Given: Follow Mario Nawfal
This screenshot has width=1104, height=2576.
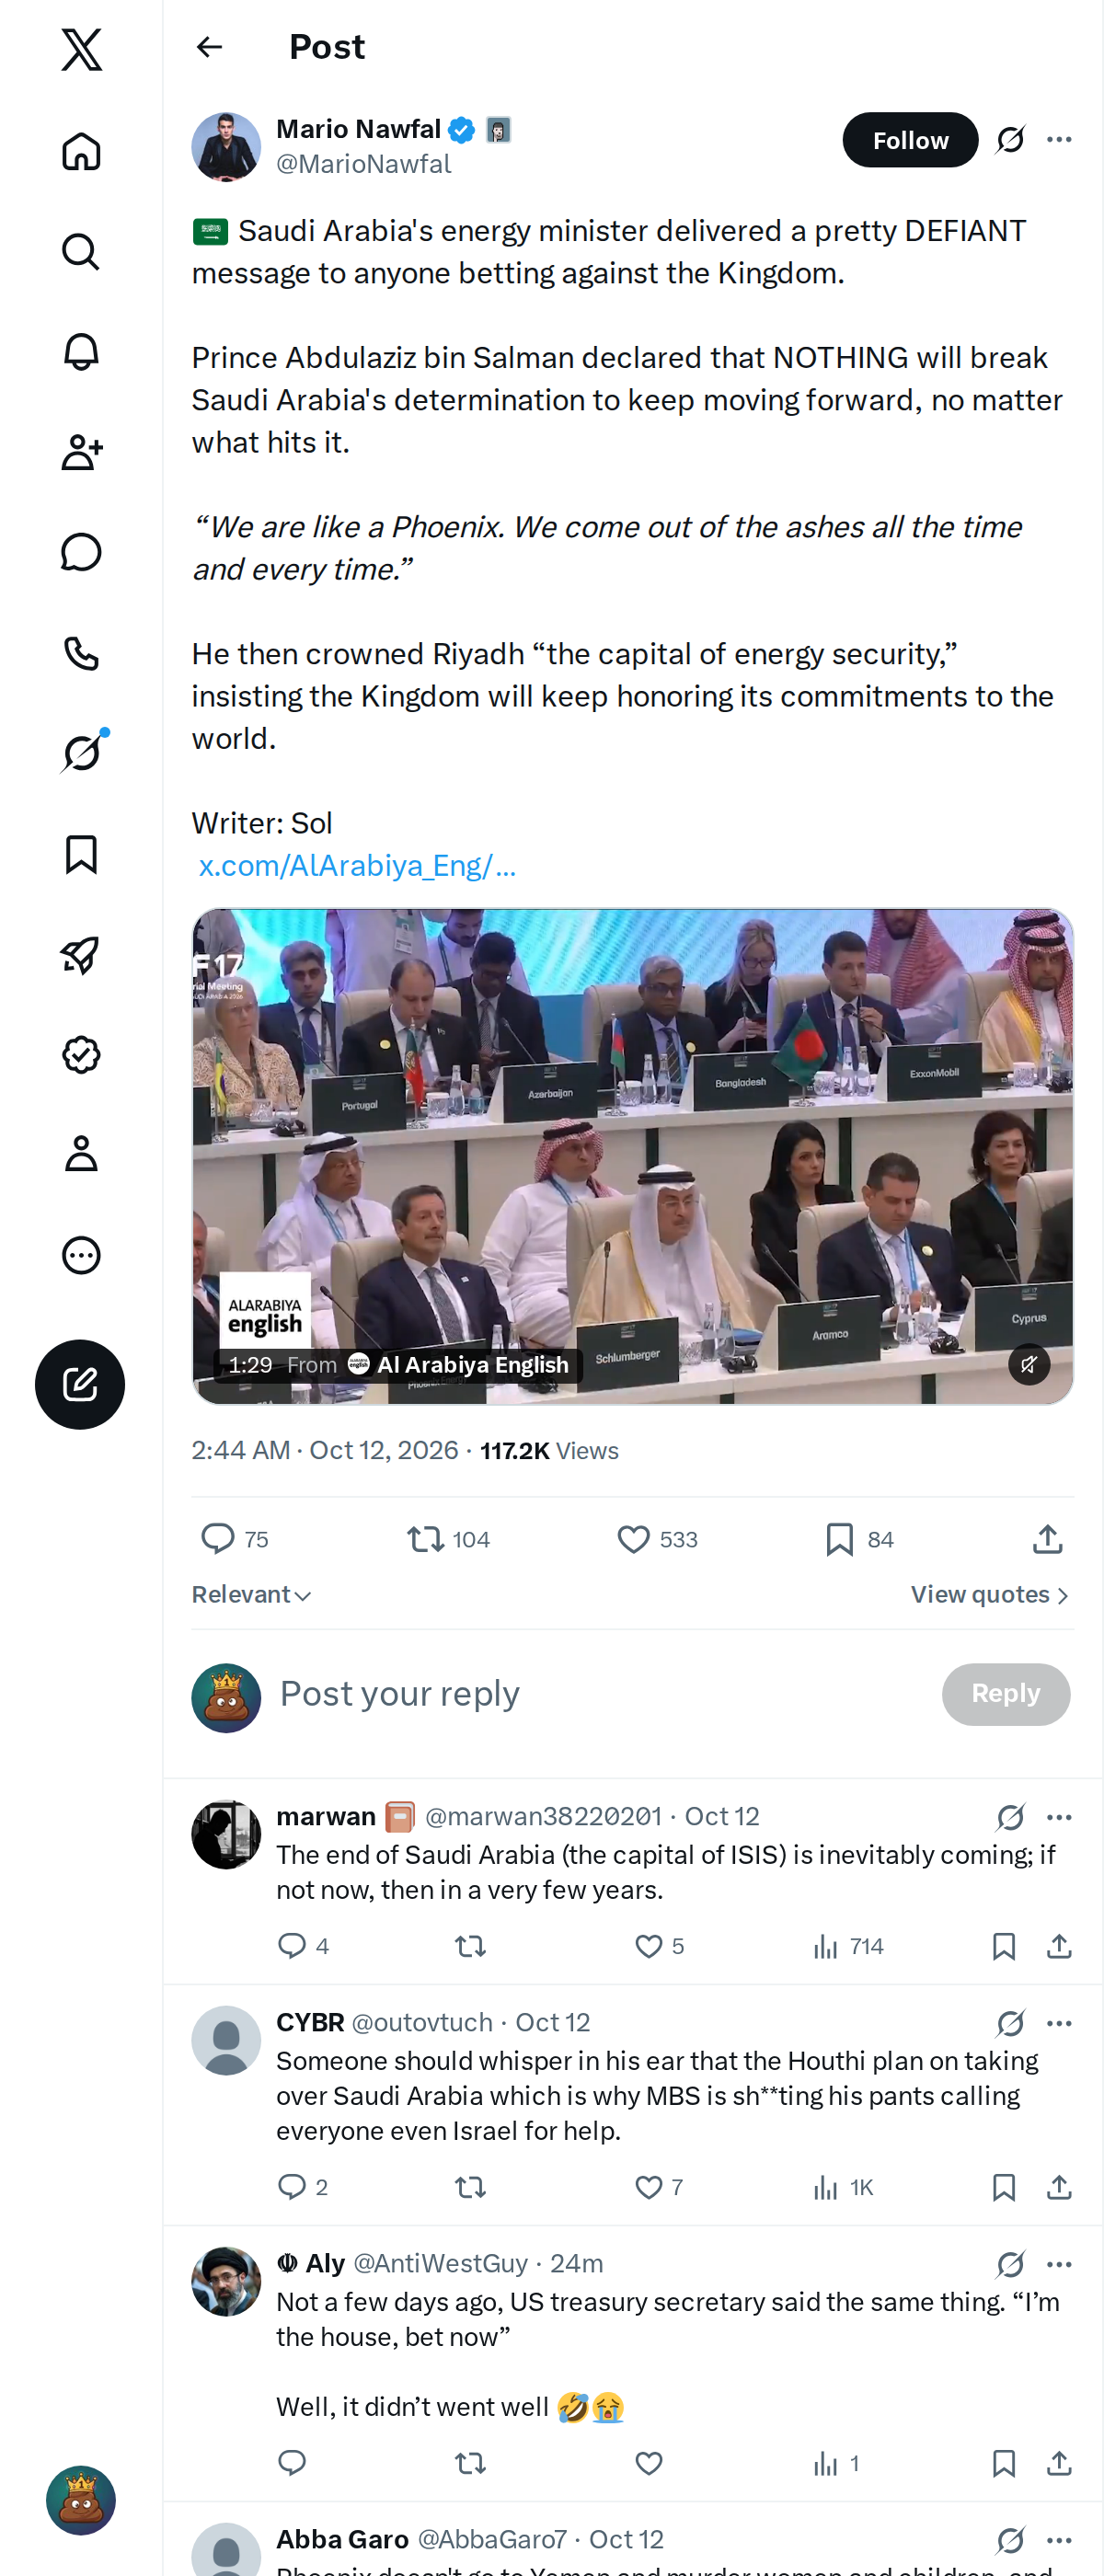Looking at the screenshot, I should pyautogui.click(x=910, y=140).
